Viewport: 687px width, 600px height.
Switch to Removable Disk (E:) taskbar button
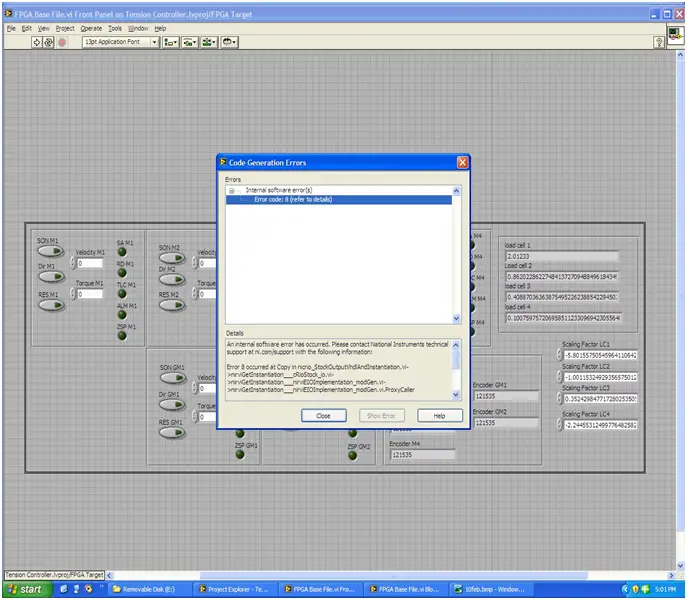pos(149,589)
